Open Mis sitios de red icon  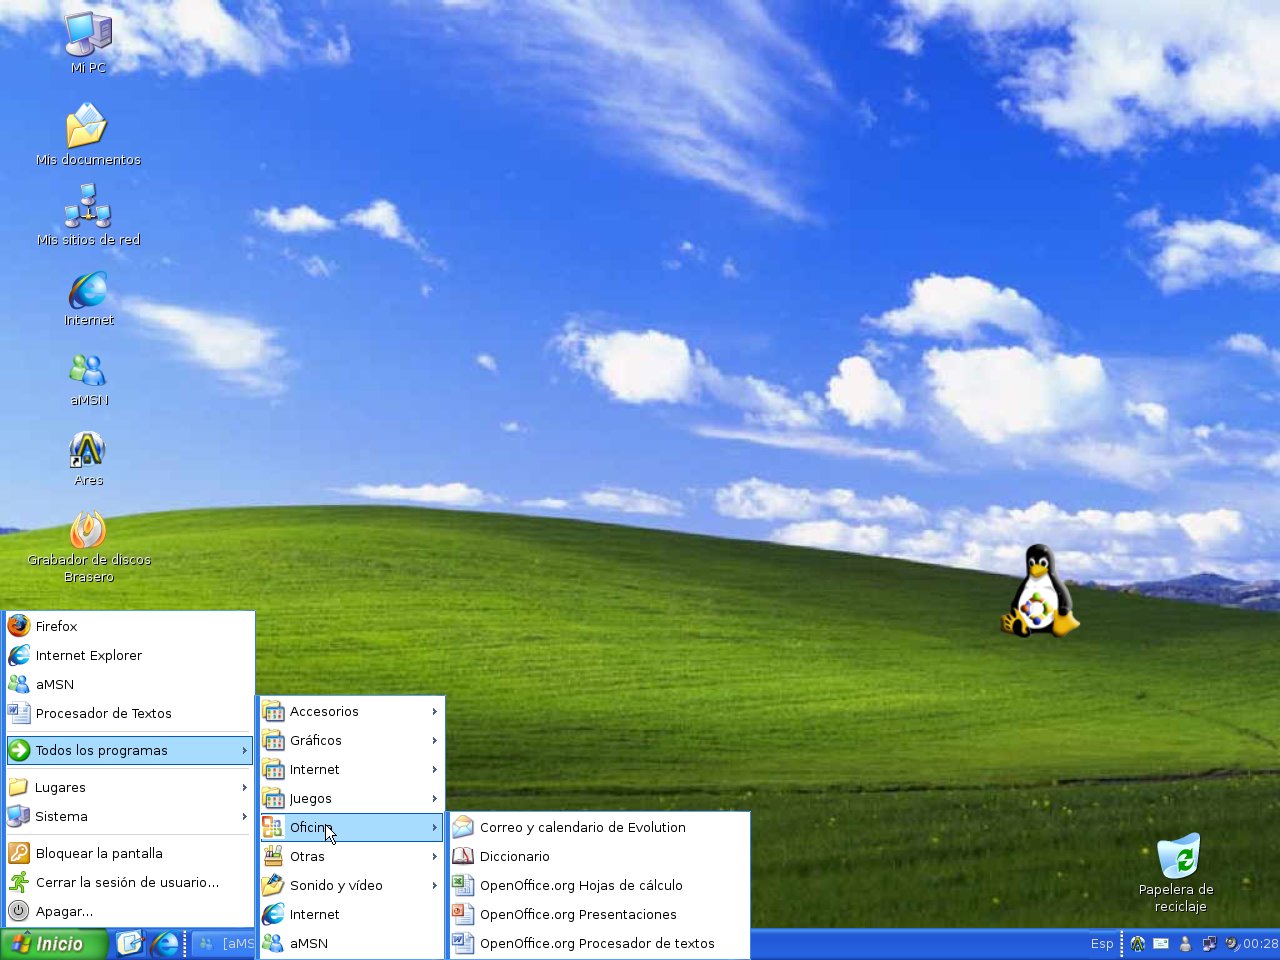point(88,207)
